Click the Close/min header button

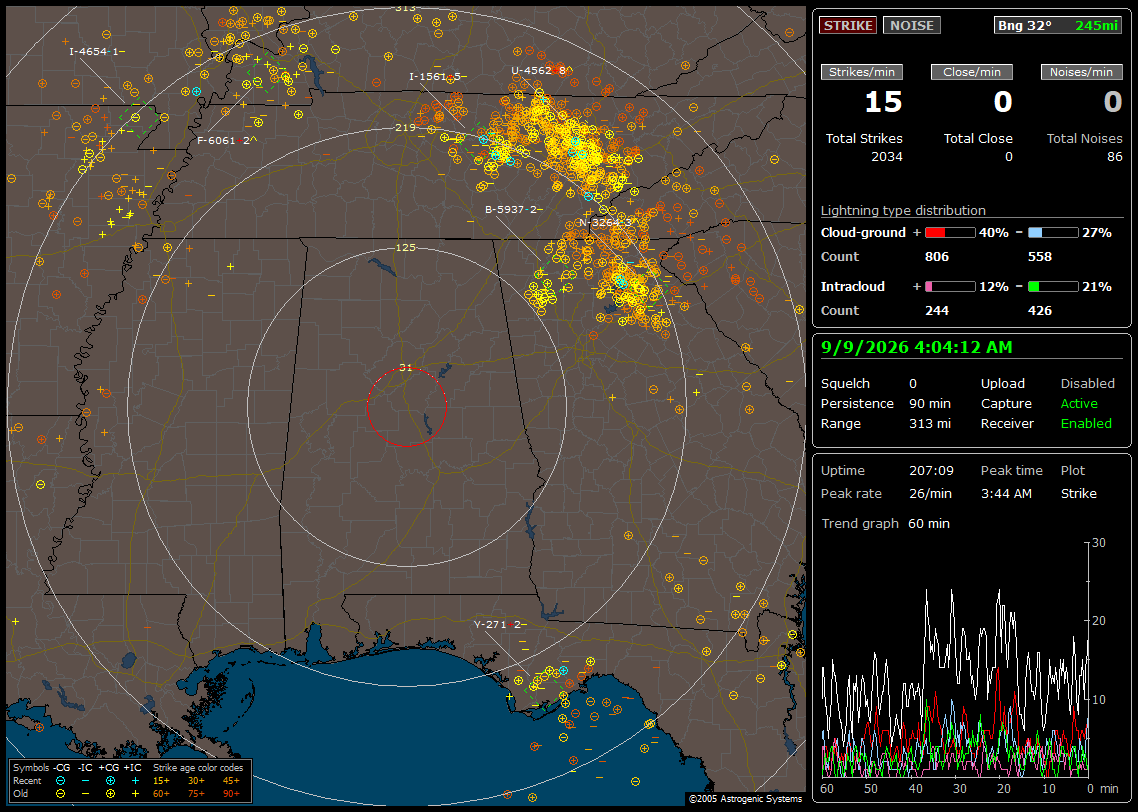[972, 72]
